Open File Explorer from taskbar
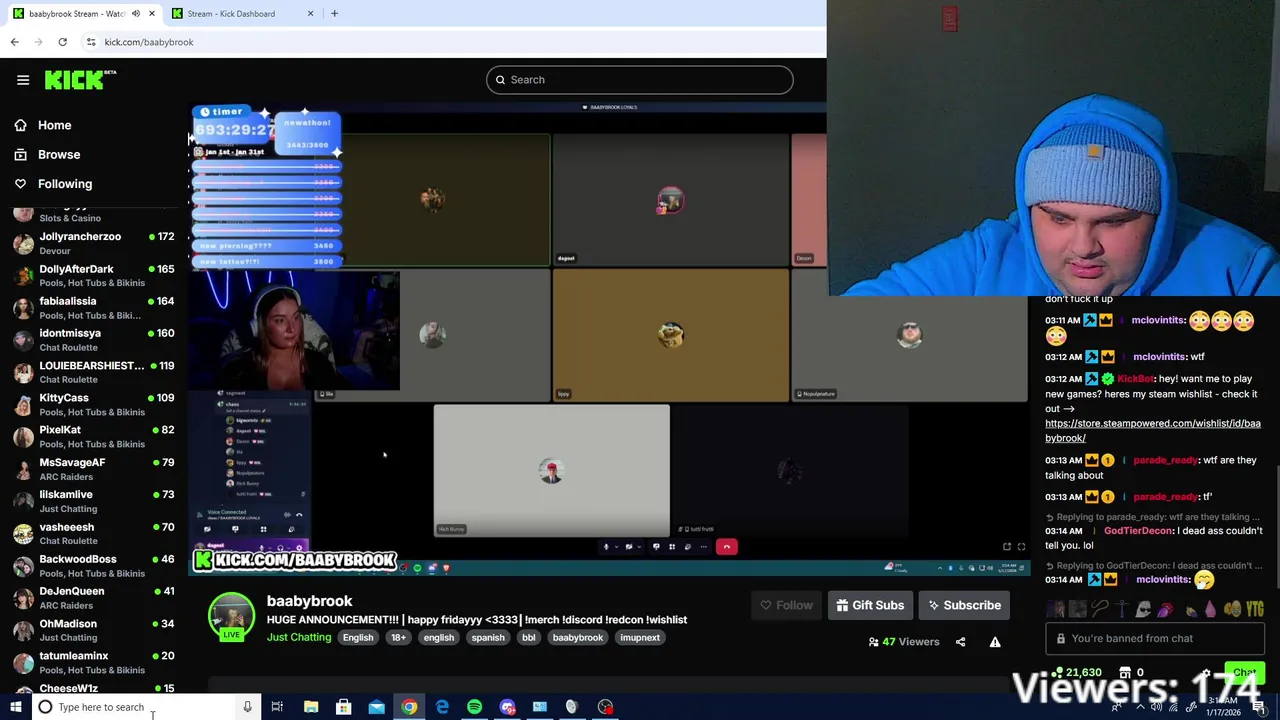Viewport: 1280px width, 720px height. click(x=311, y=707)
